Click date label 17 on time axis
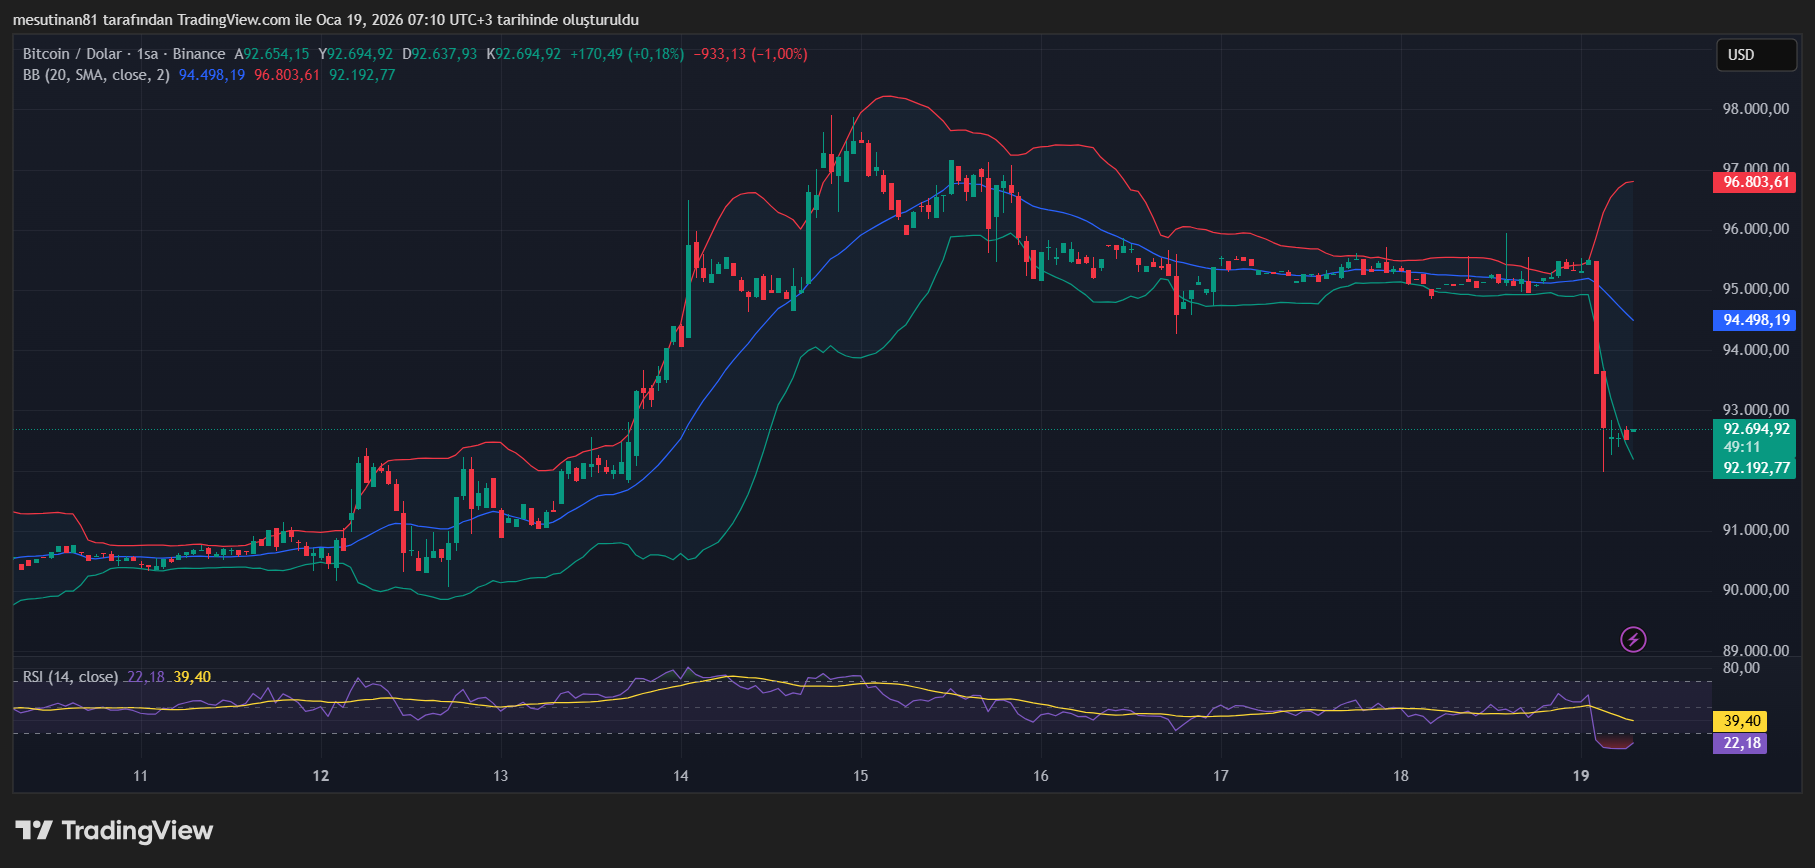 pos(1221,776)
